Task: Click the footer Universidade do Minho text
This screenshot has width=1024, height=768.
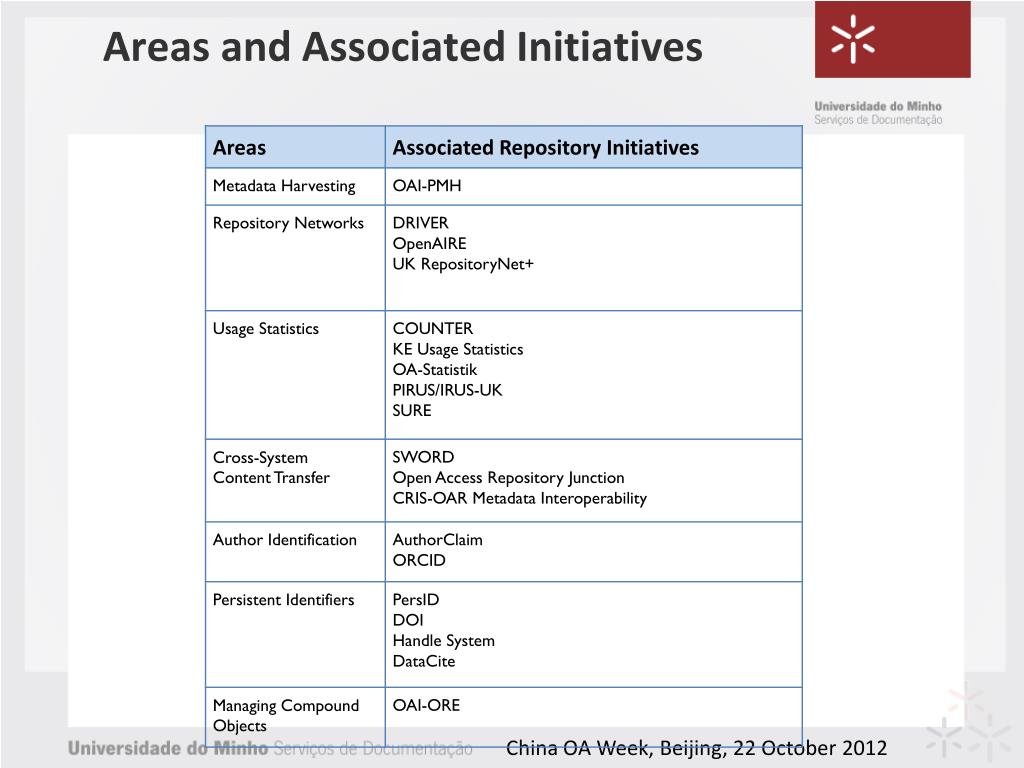Action: pos(168,748)
